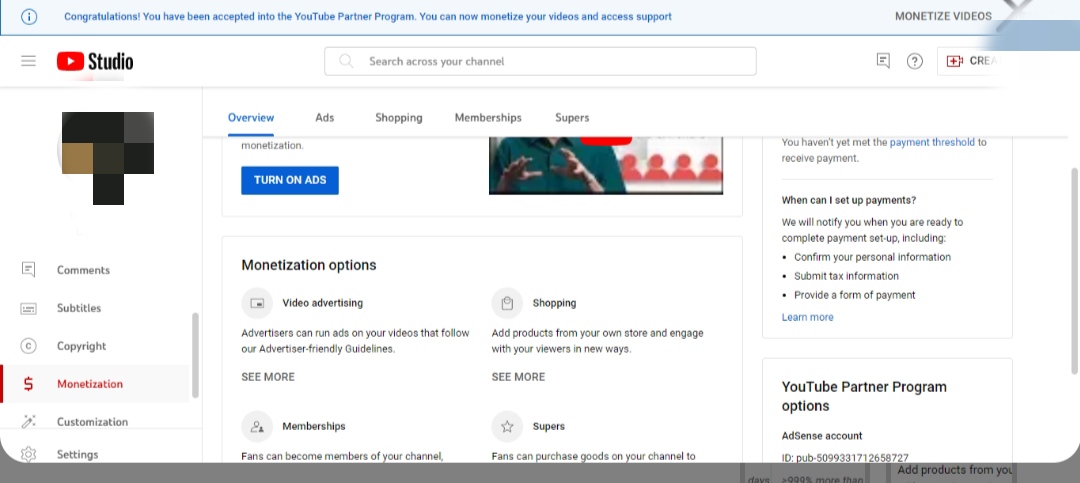Click the AdSense account ID text
1080x483 pixels.
click(x=845, y=458)
